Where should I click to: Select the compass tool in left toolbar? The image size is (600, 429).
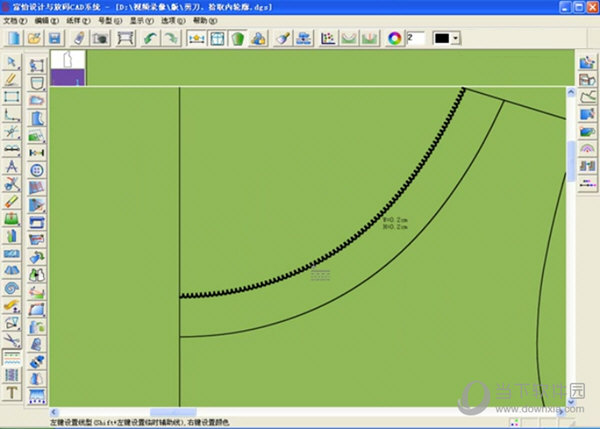click(12, 166)
